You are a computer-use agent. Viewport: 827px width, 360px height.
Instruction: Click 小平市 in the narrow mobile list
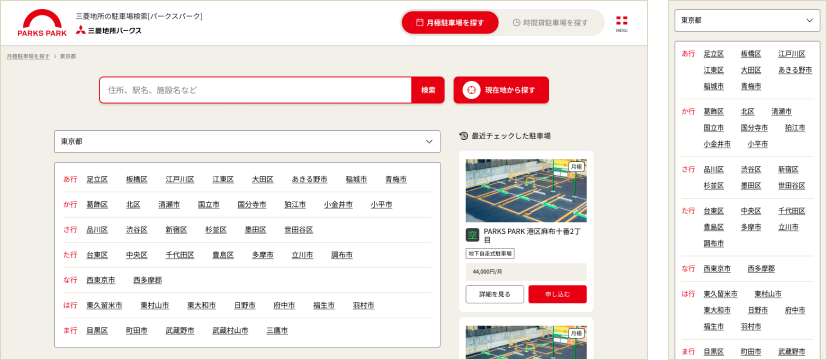coord(757,144)
